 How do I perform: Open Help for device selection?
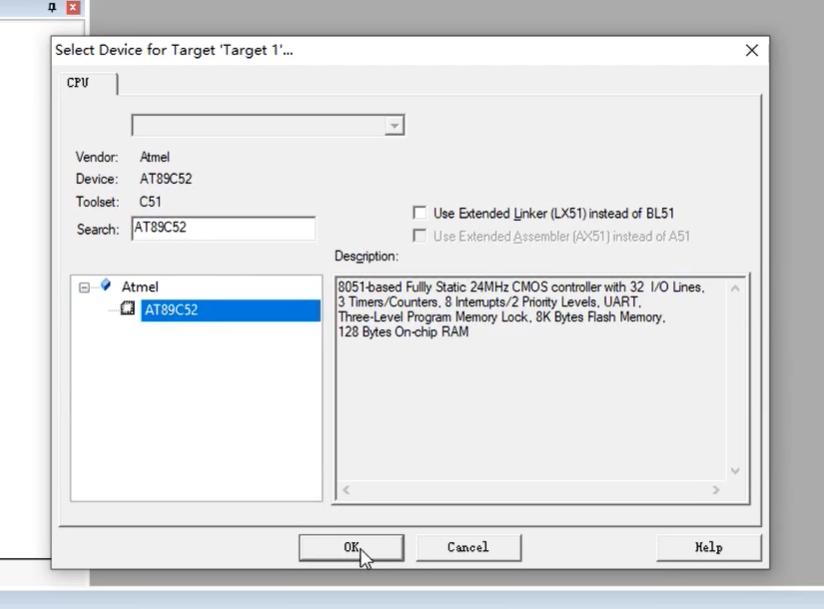708,548
